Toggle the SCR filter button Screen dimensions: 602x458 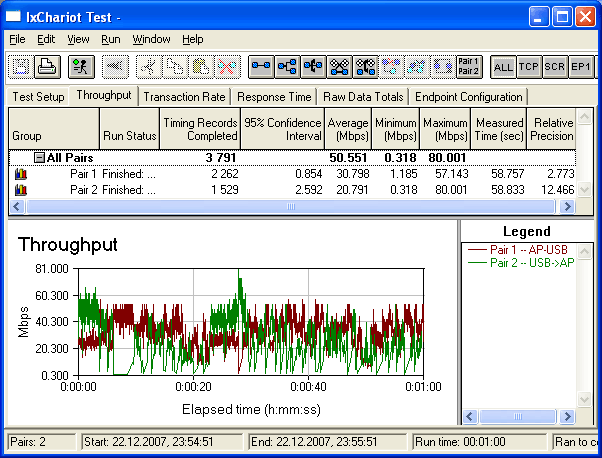555,67
